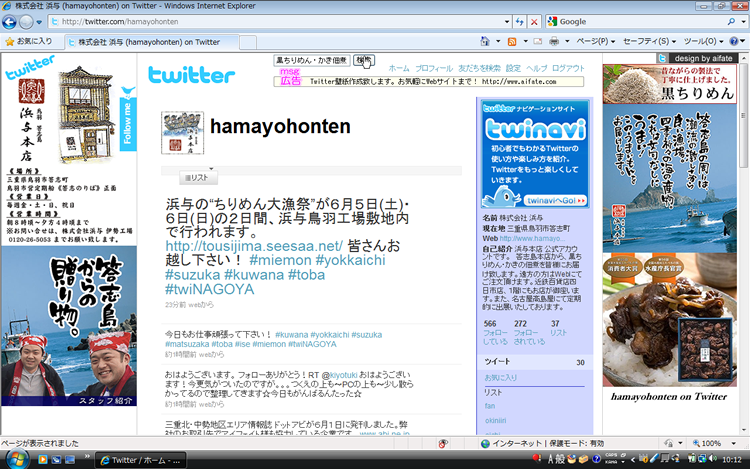Open a new blank tab
The width and height of the screenshot is (750, 469).
click(x=248, y=43)
